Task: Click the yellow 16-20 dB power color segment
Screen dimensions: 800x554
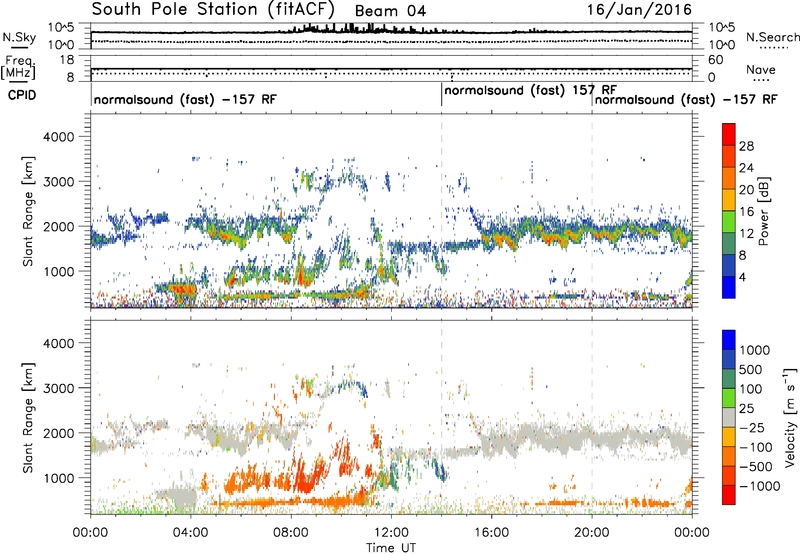Action: coord(729,200)
